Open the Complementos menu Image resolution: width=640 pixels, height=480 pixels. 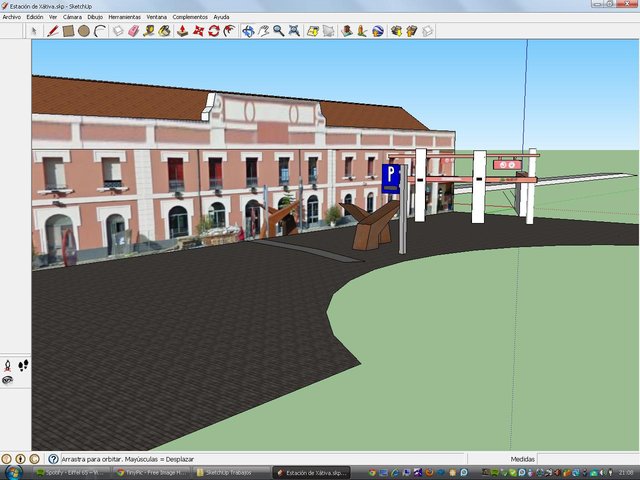[190, 17]
